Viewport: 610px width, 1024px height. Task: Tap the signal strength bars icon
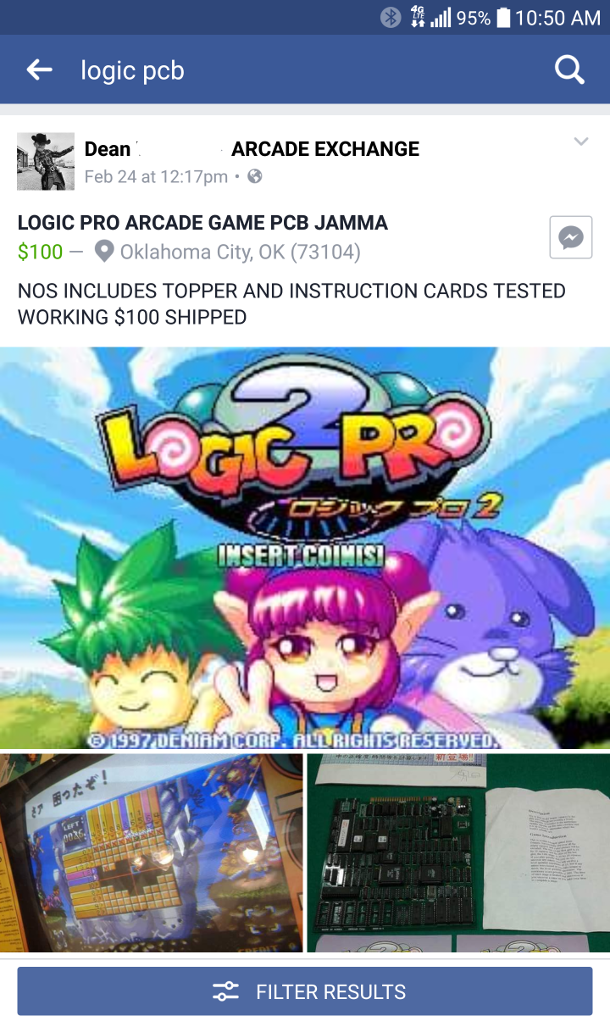(441, 18)
